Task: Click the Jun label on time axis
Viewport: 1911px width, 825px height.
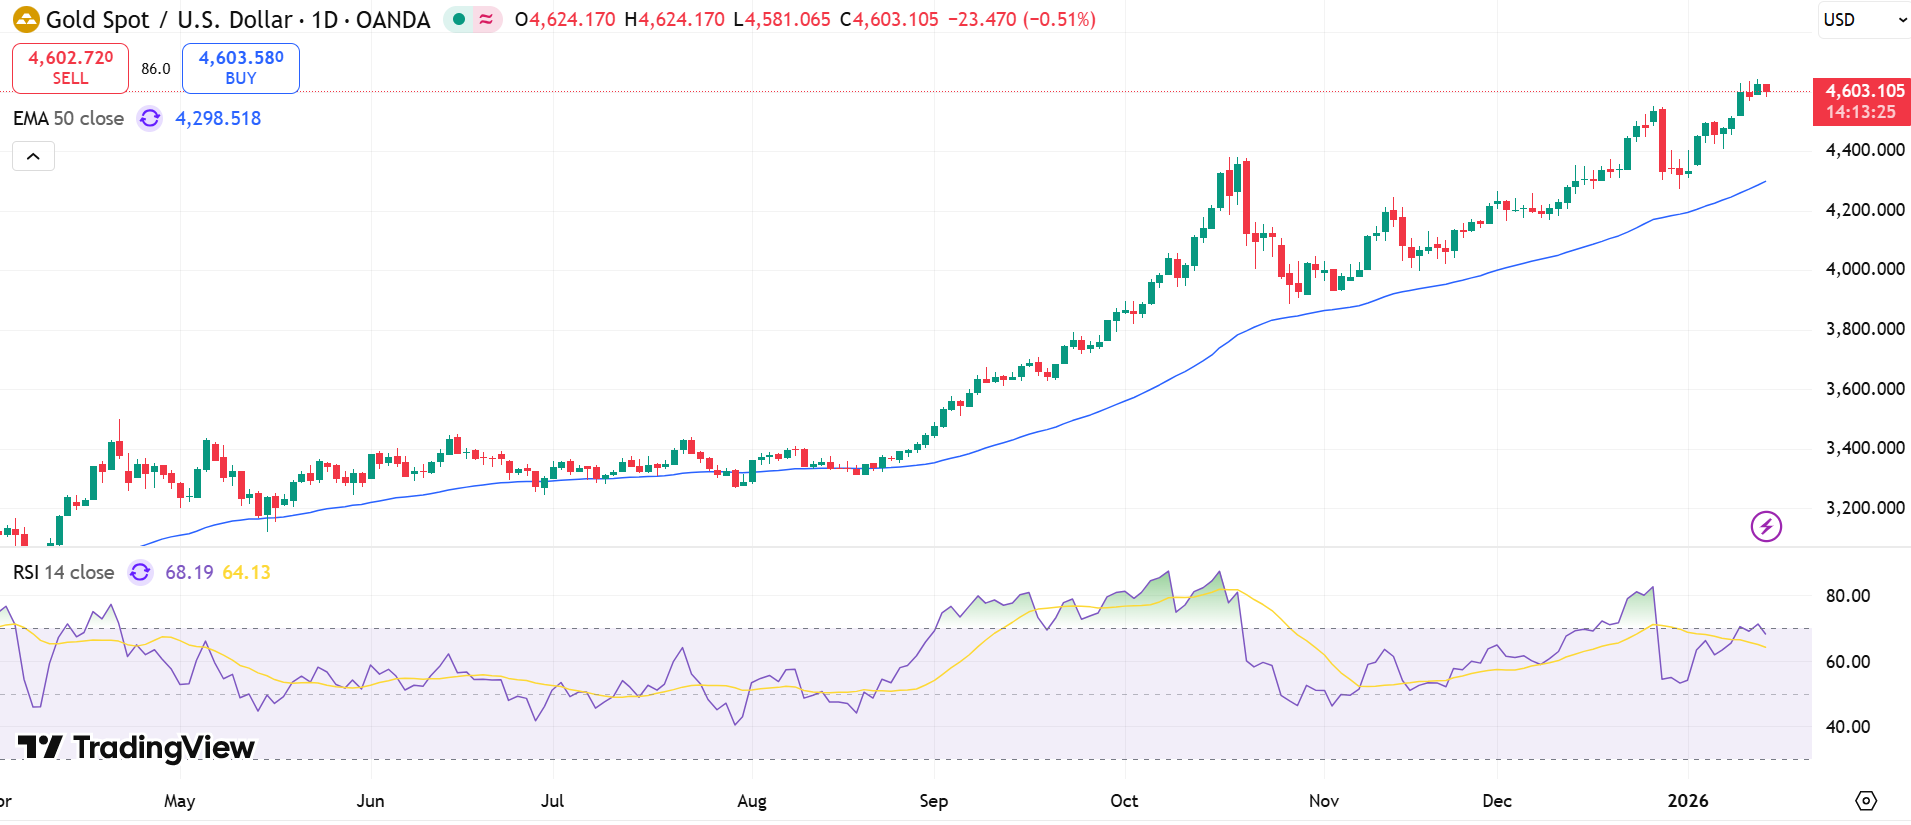Action: pos(371,801)
